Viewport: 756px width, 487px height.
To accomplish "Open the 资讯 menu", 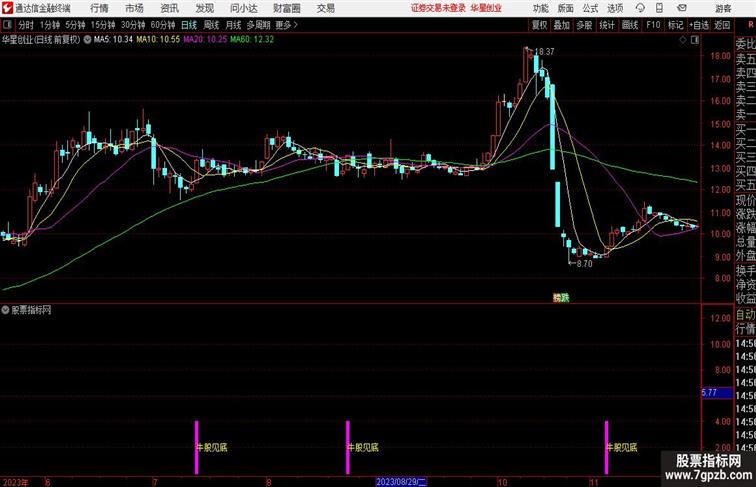I will click(169, 8).
